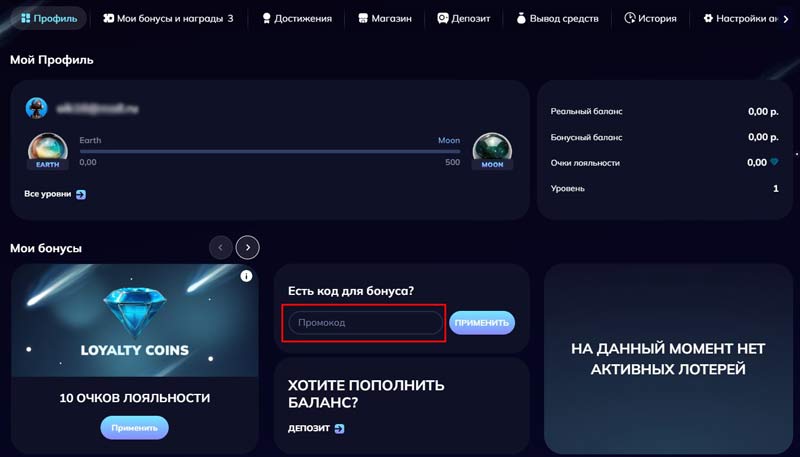Click the no active lotteries banner
This screenshot has width=800, height=457.
click(x=668, y=359)
